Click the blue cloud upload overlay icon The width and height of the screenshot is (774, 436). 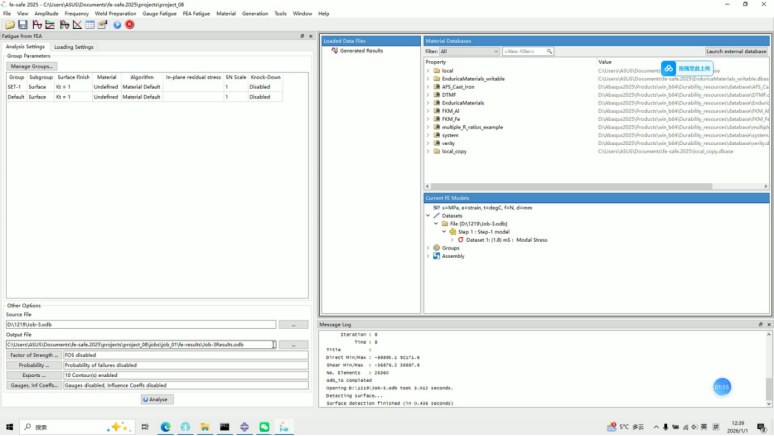(668, 69)
